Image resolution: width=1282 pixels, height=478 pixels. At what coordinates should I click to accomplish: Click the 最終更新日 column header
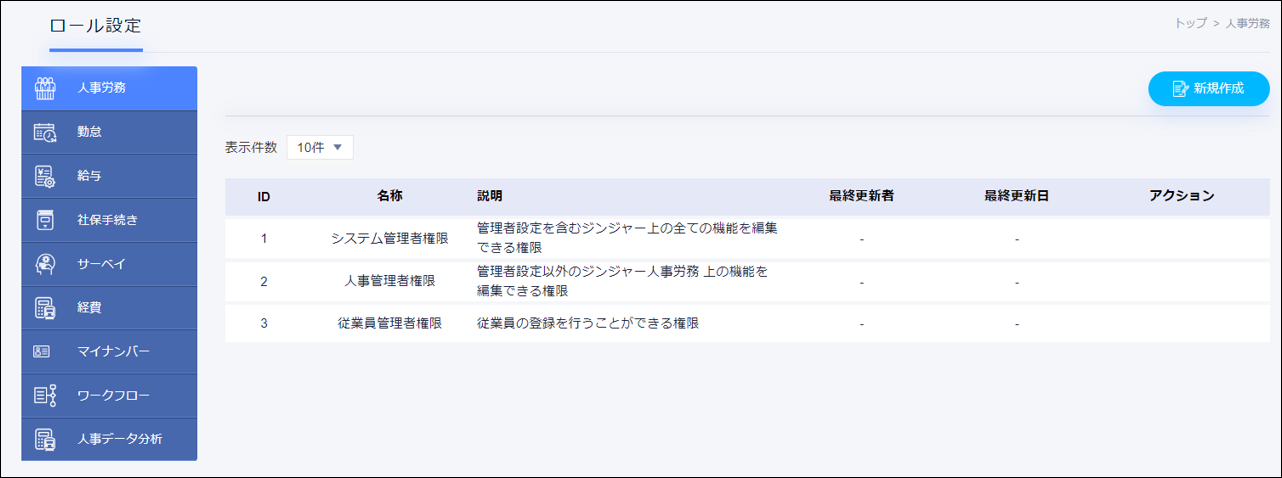pyautogui.click(x=1016, y=196)
